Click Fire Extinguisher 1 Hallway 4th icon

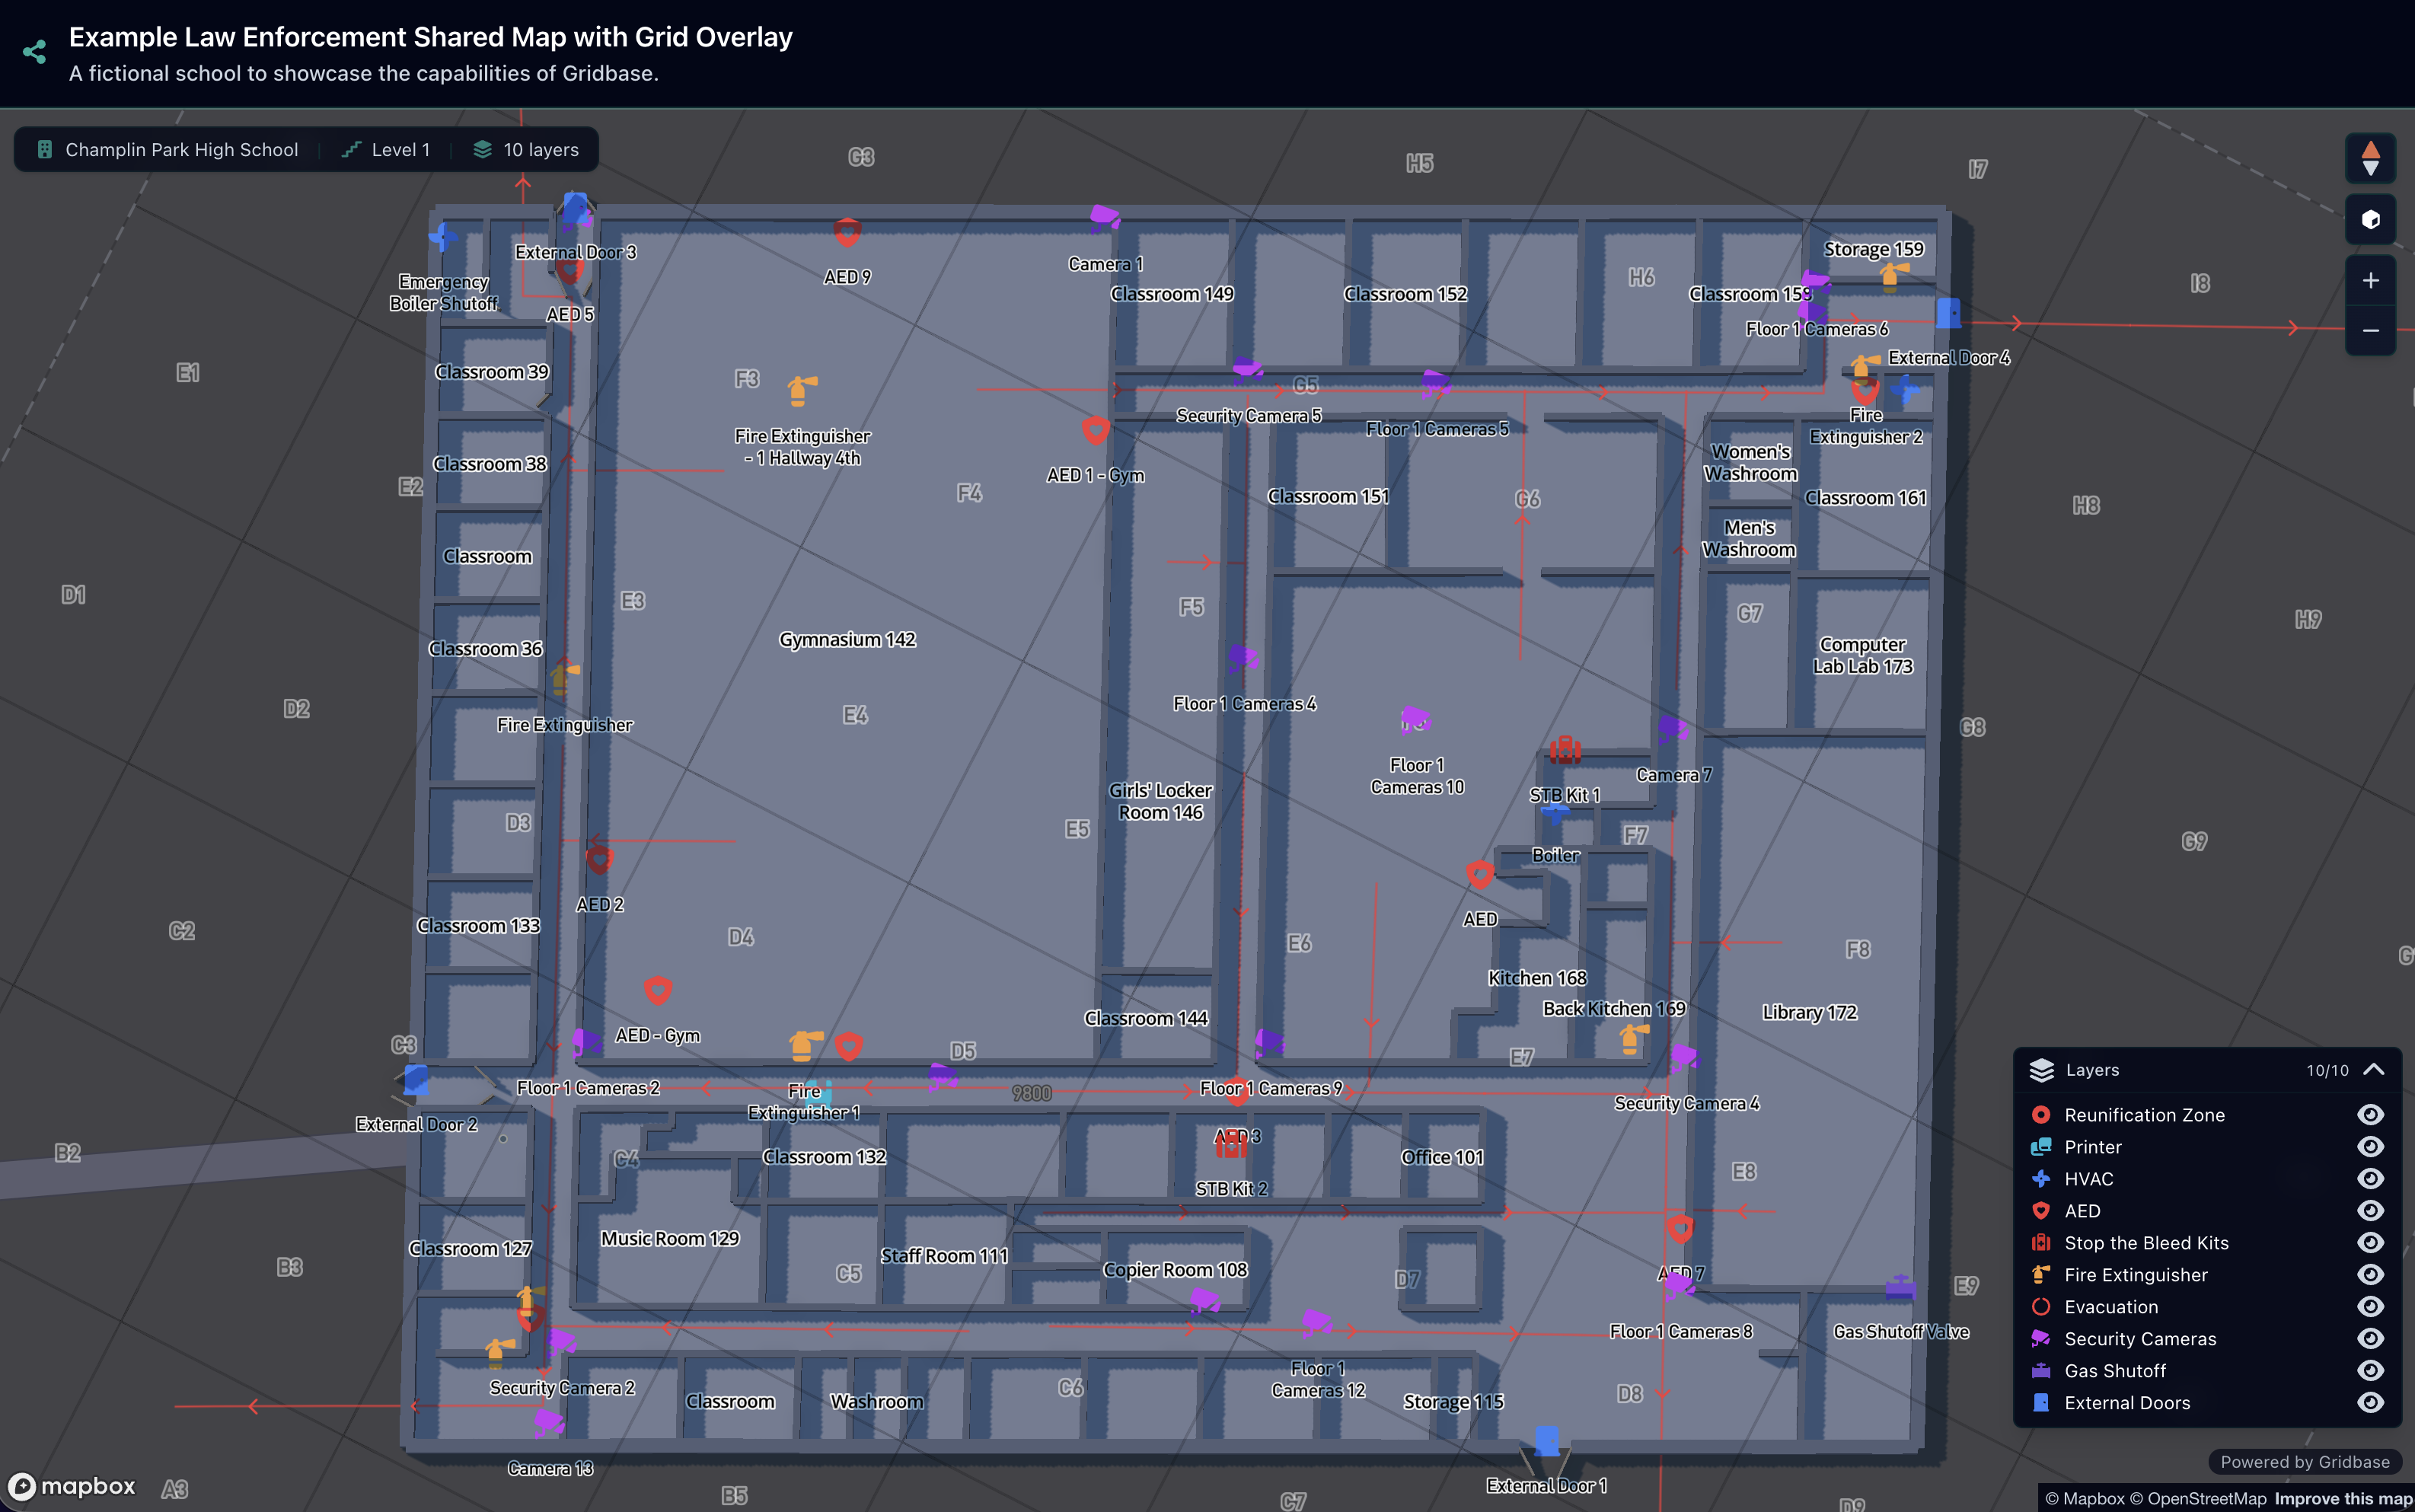tap(801, 391)
